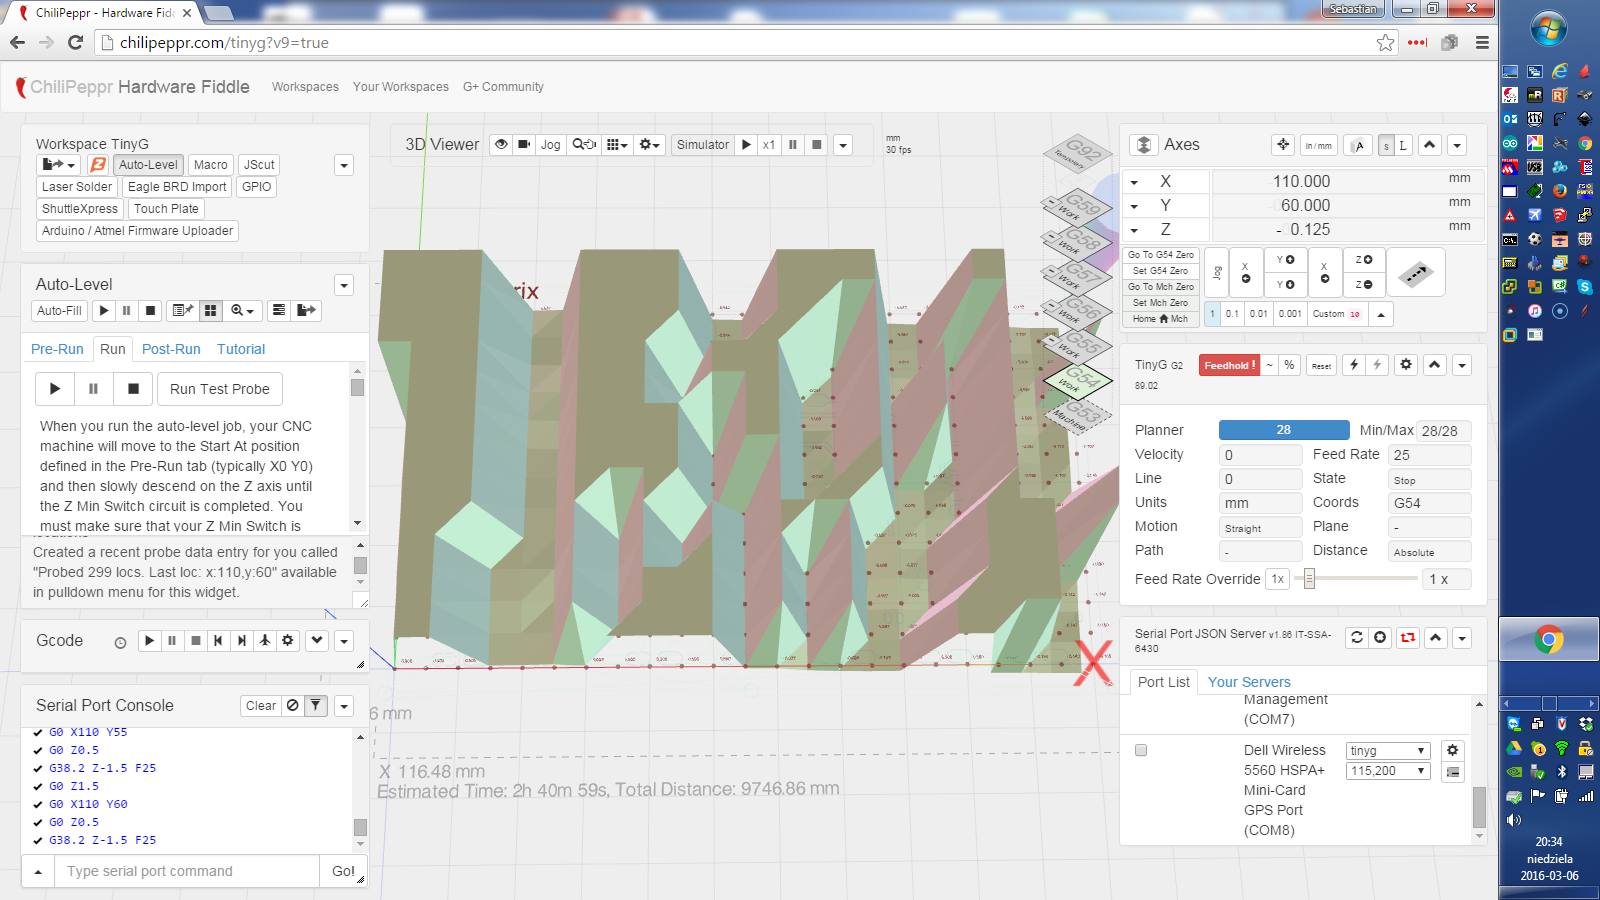Toggle the Laser Solder widget
This screenshot has height=900, width=1600.
[x=77, y=187]
